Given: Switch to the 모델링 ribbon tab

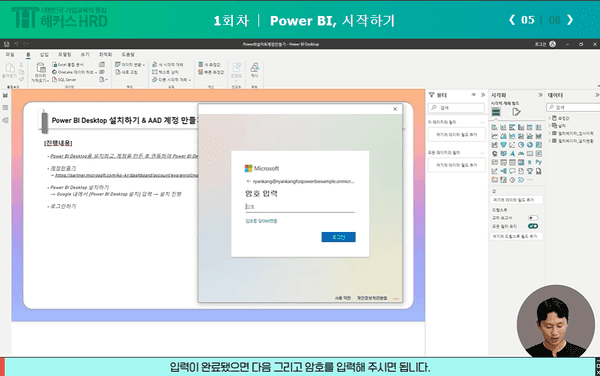Looking at the screenshot, I should pos(65,55).
